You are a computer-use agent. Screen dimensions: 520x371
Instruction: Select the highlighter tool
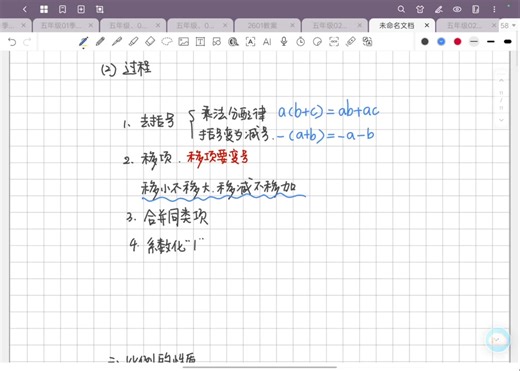click(x=133, y=42)
